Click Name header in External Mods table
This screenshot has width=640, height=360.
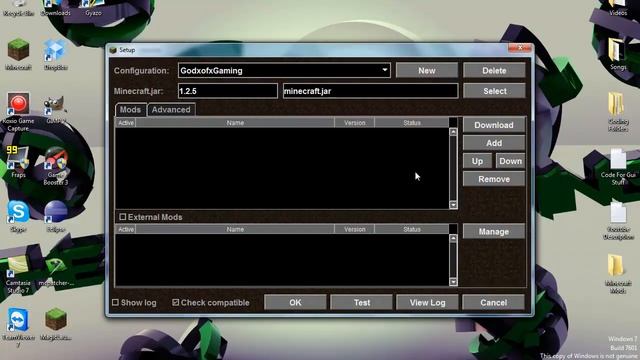235,229
